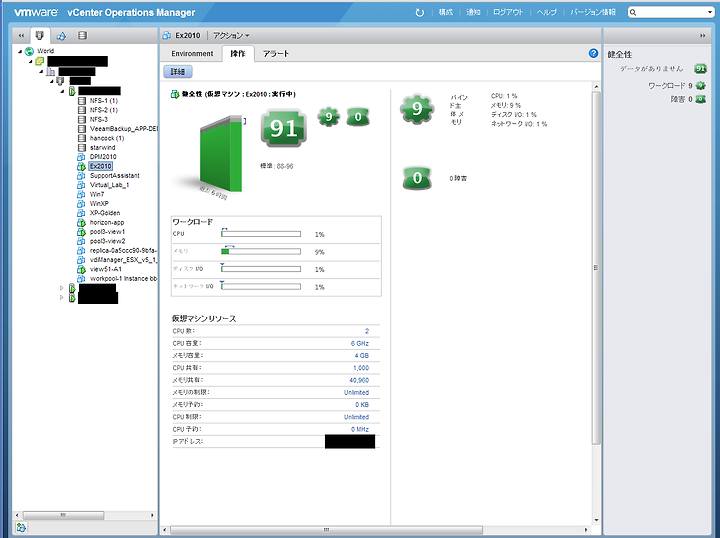Click the large 9 workload gear badge
Screen dimensions: 720x538
[x=416, y=109]
